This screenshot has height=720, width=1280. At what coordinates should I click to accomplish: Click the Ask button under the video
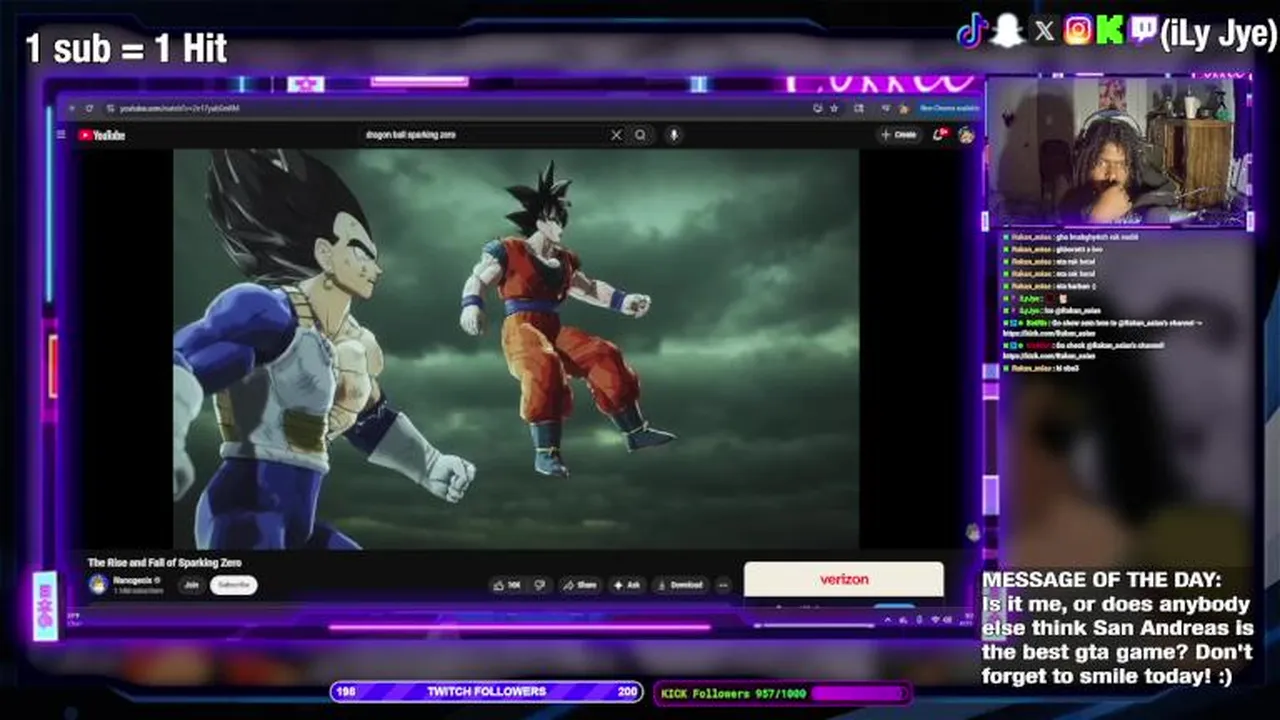click(x=627, y=585)
